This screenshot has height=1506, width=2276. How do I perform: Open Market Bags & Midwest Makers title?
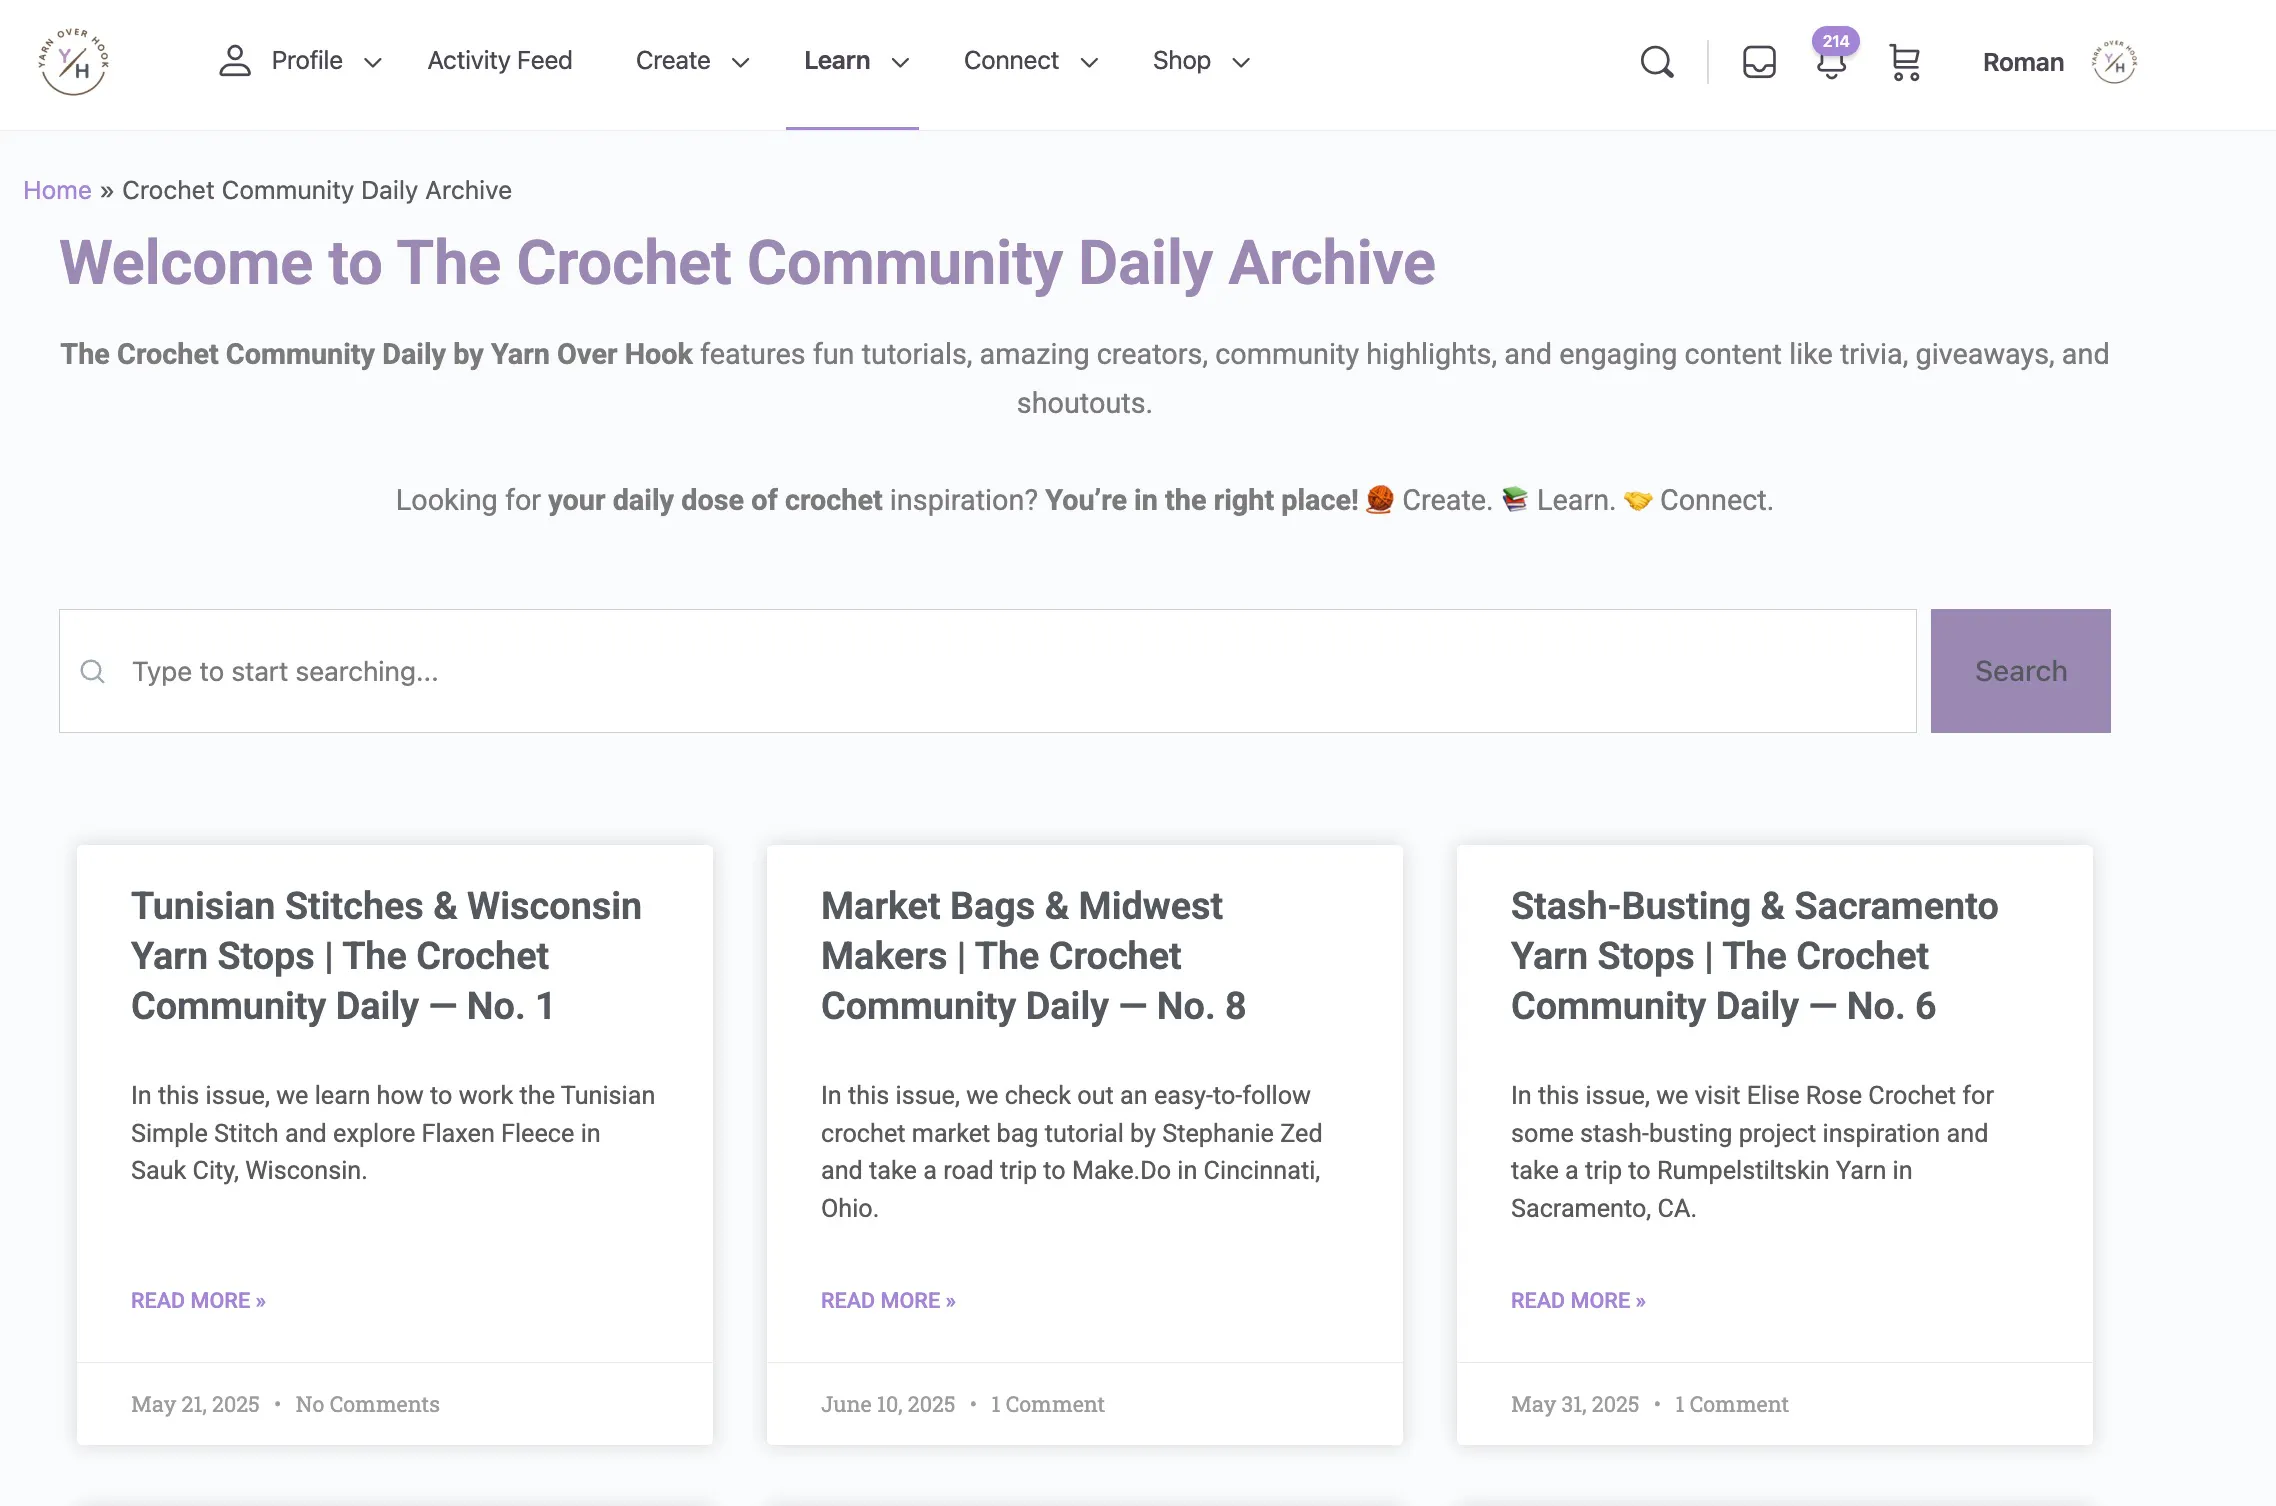point(1033,956)
